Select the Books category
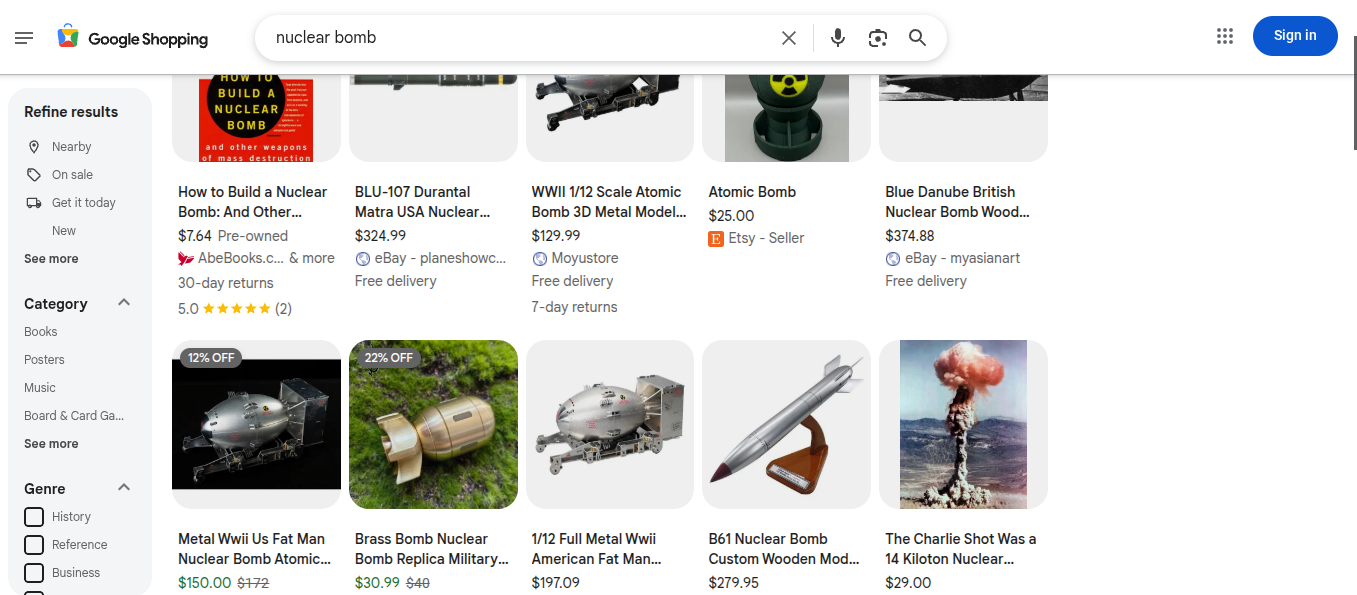The image size is (1357, 595). [x=41, y=332]
